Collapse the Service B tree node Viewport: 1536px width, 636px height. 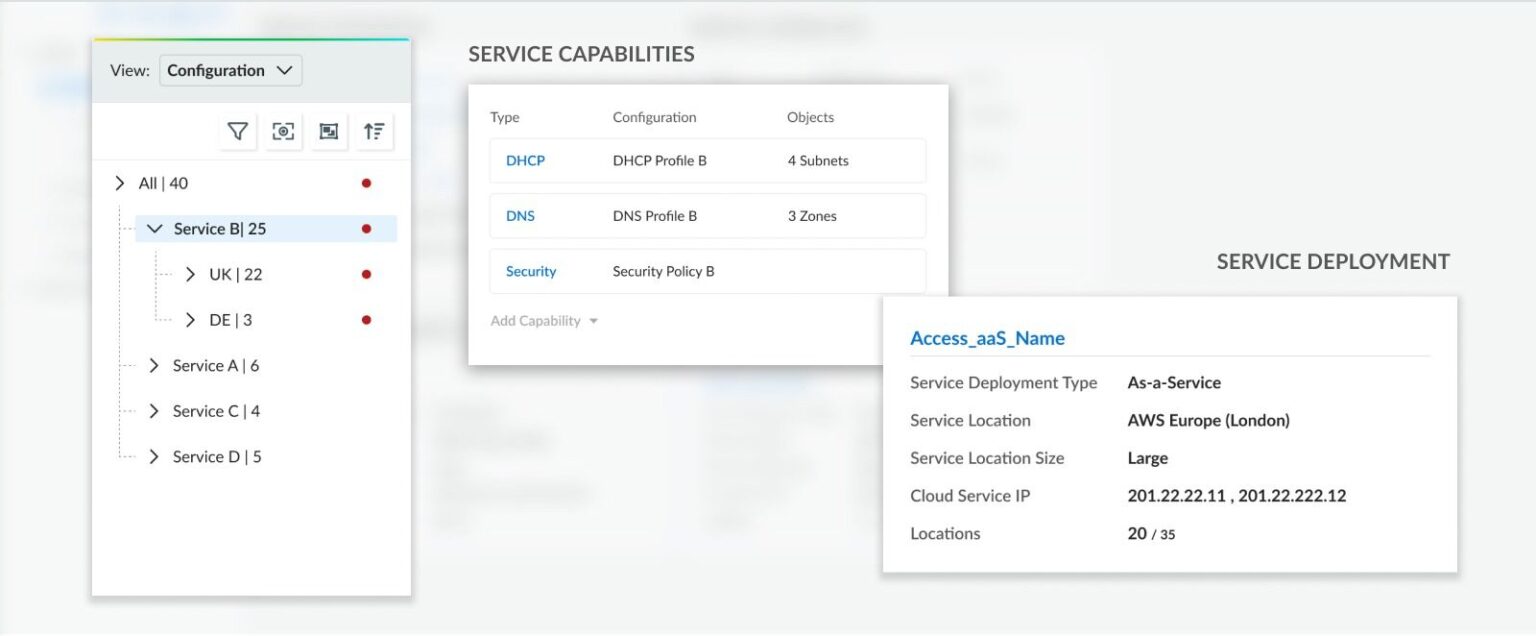point(154,228)
